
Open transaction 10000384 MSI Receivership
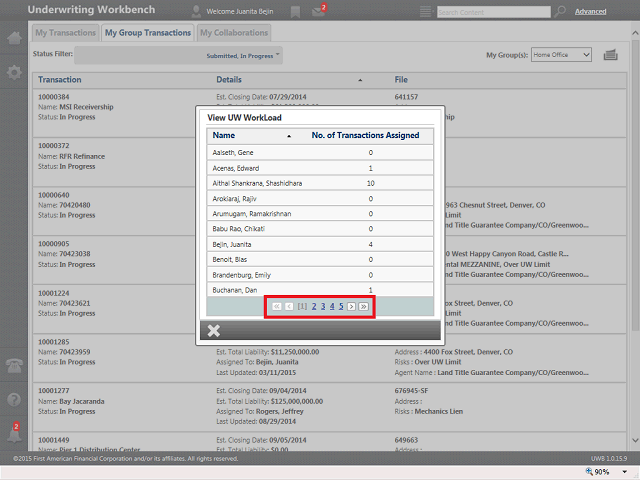[53, 97]
